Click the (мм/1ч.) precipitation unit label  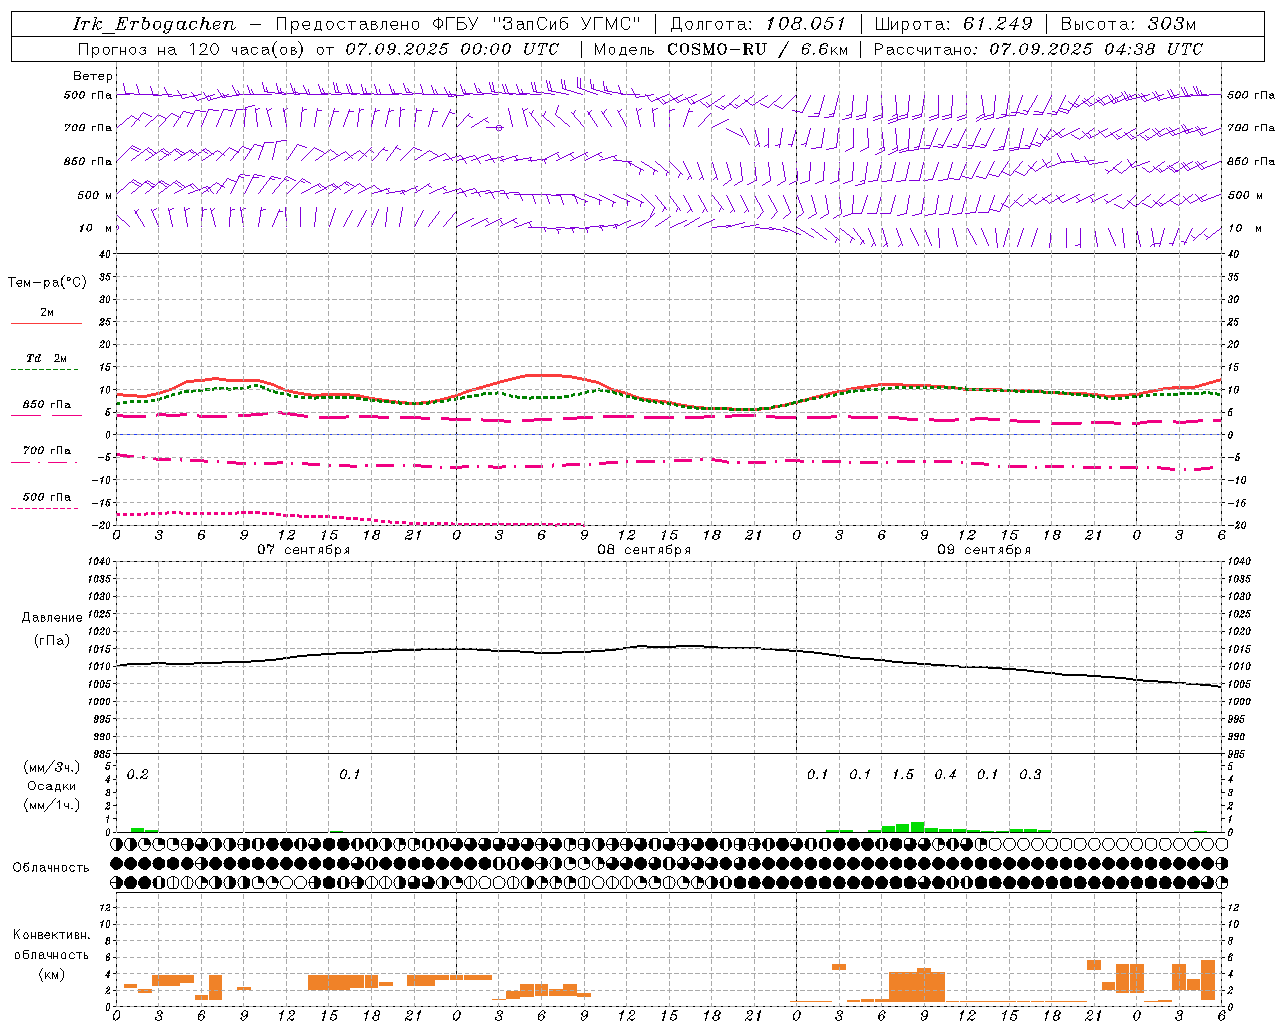[52, 805]
